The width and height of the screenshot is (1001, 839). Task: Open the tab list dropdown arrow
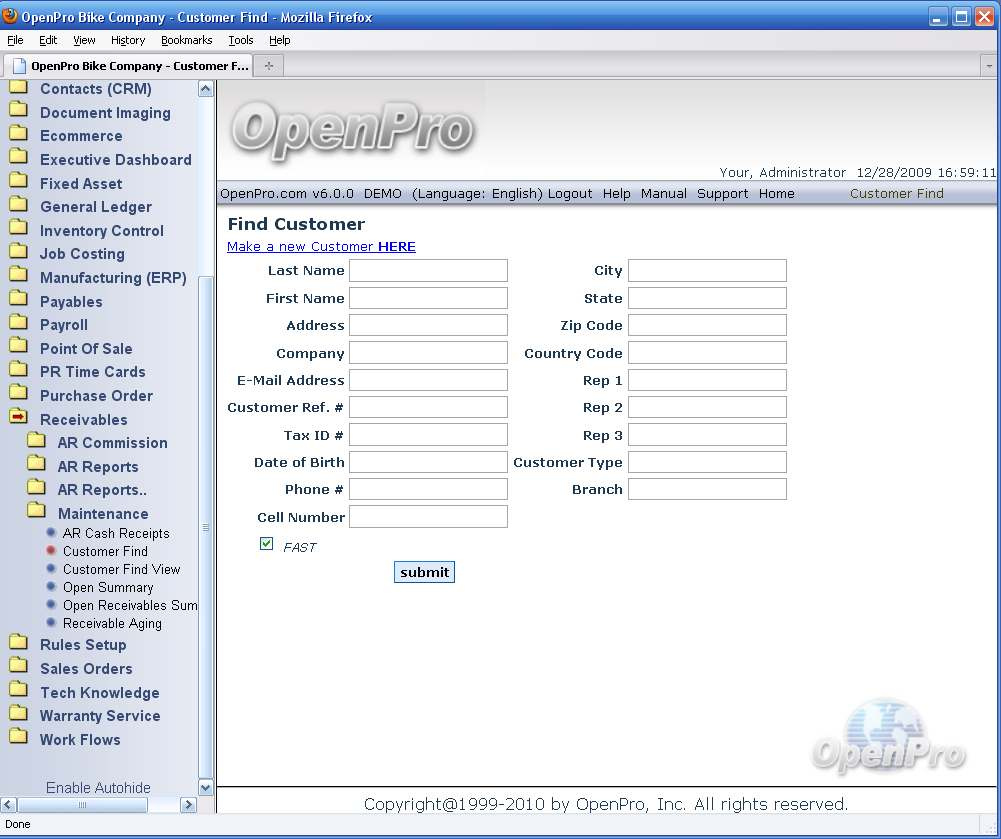tap(988, 66)
